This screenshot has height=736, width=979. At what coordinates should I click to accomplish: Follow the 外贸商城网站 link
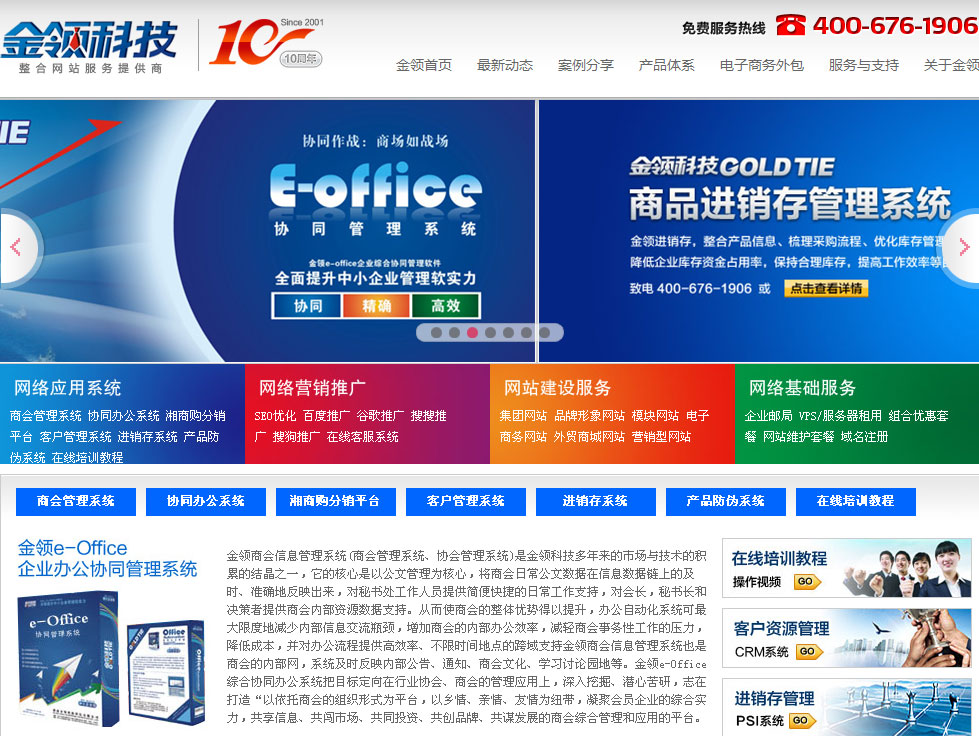[x=589, y=437]
